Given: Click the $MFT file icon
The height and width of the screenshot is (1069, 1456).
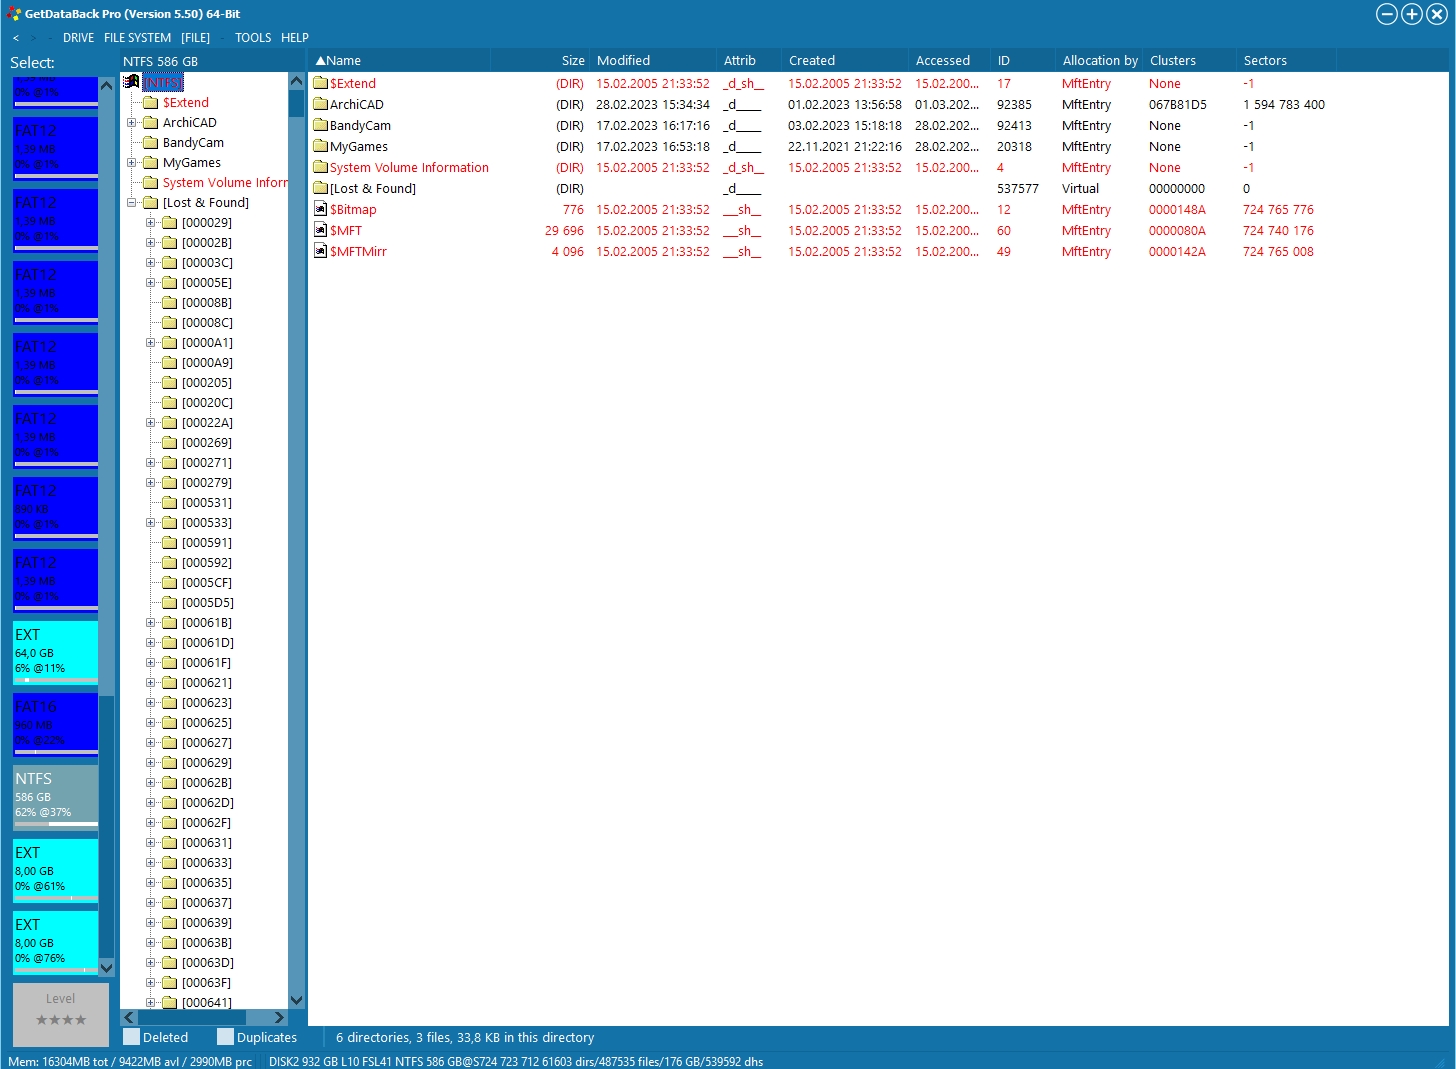Looking at the screenshot, I should pos(320,231).
